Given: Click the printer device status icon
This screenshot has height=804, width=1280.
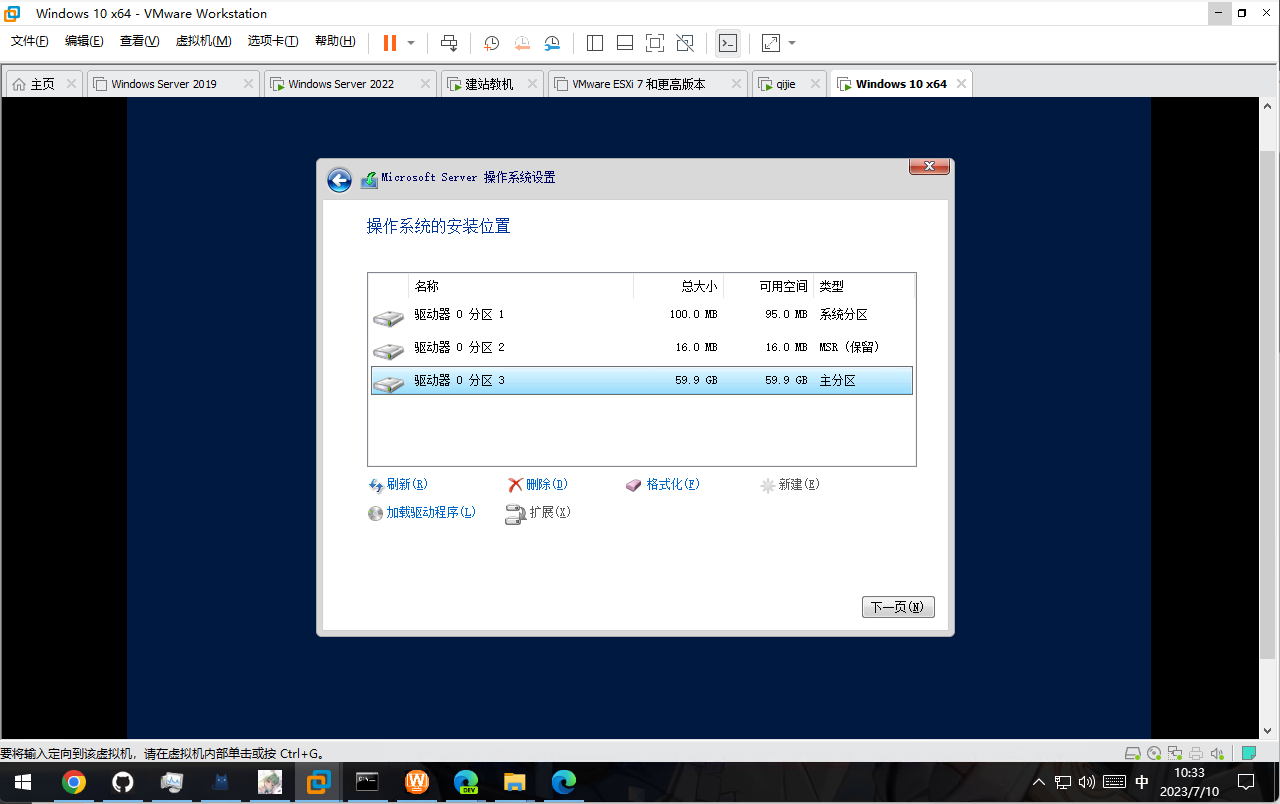Looking at the screenshot, I should click(x=1196, y=754).
